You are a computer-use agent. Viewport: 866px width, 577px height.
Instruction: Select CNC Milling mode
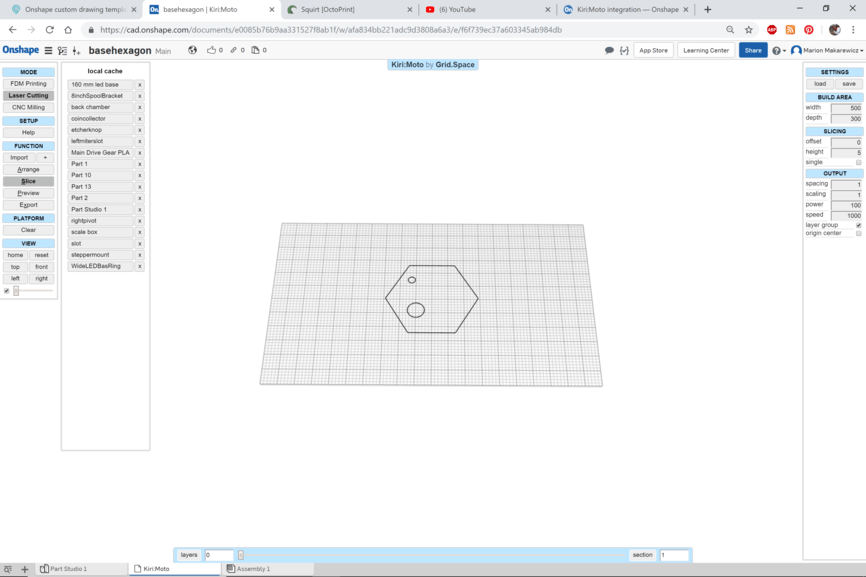[x=28, y=106]
